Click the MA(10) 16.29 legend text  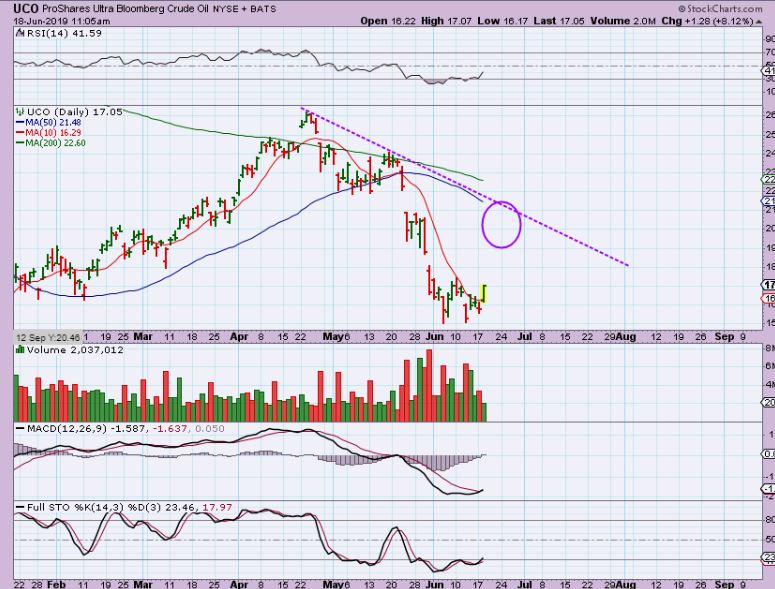[x=53, y=133]
